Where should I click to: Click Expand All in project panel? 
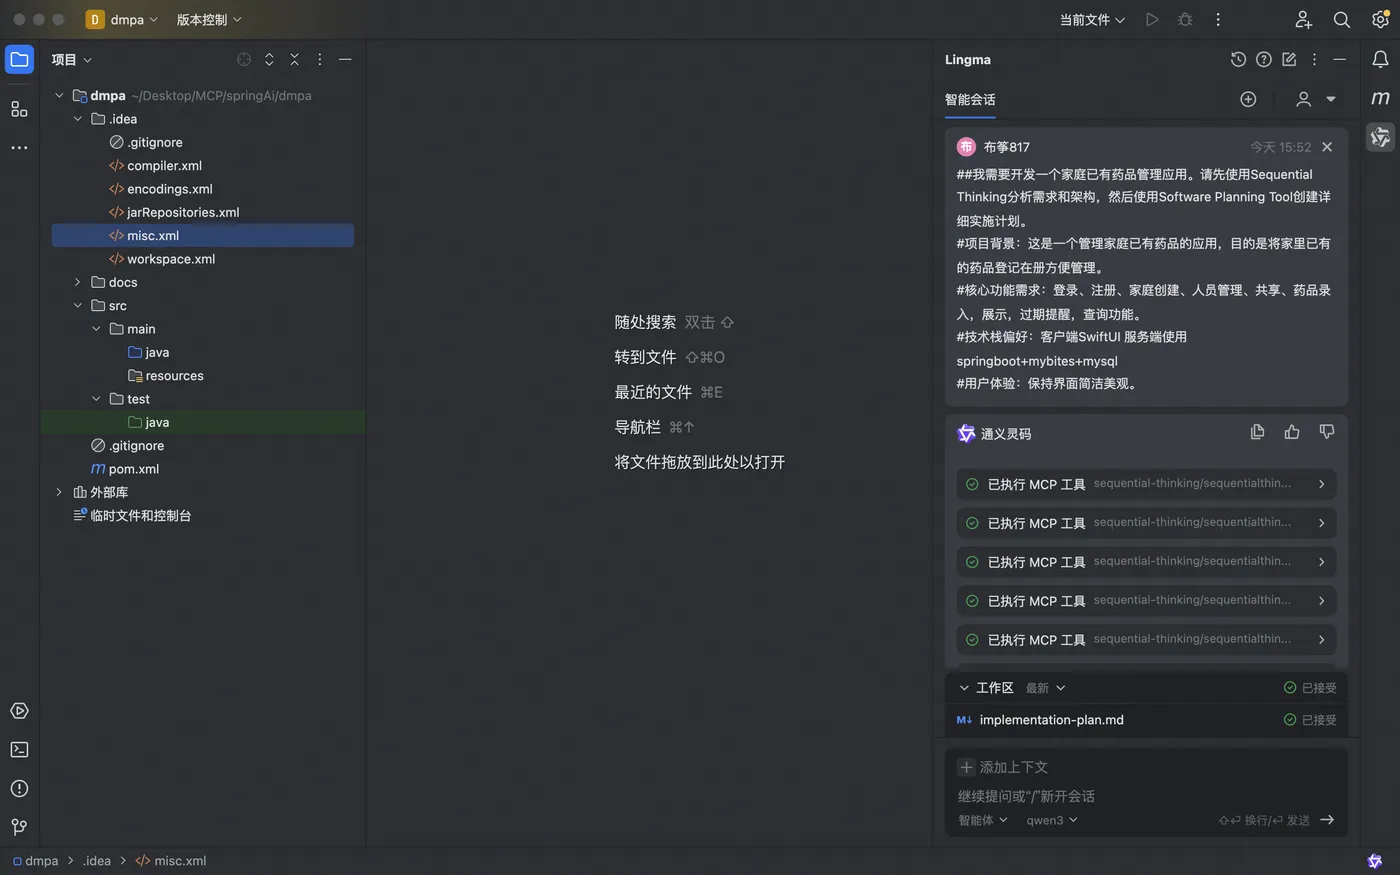[x=269, y=60]
